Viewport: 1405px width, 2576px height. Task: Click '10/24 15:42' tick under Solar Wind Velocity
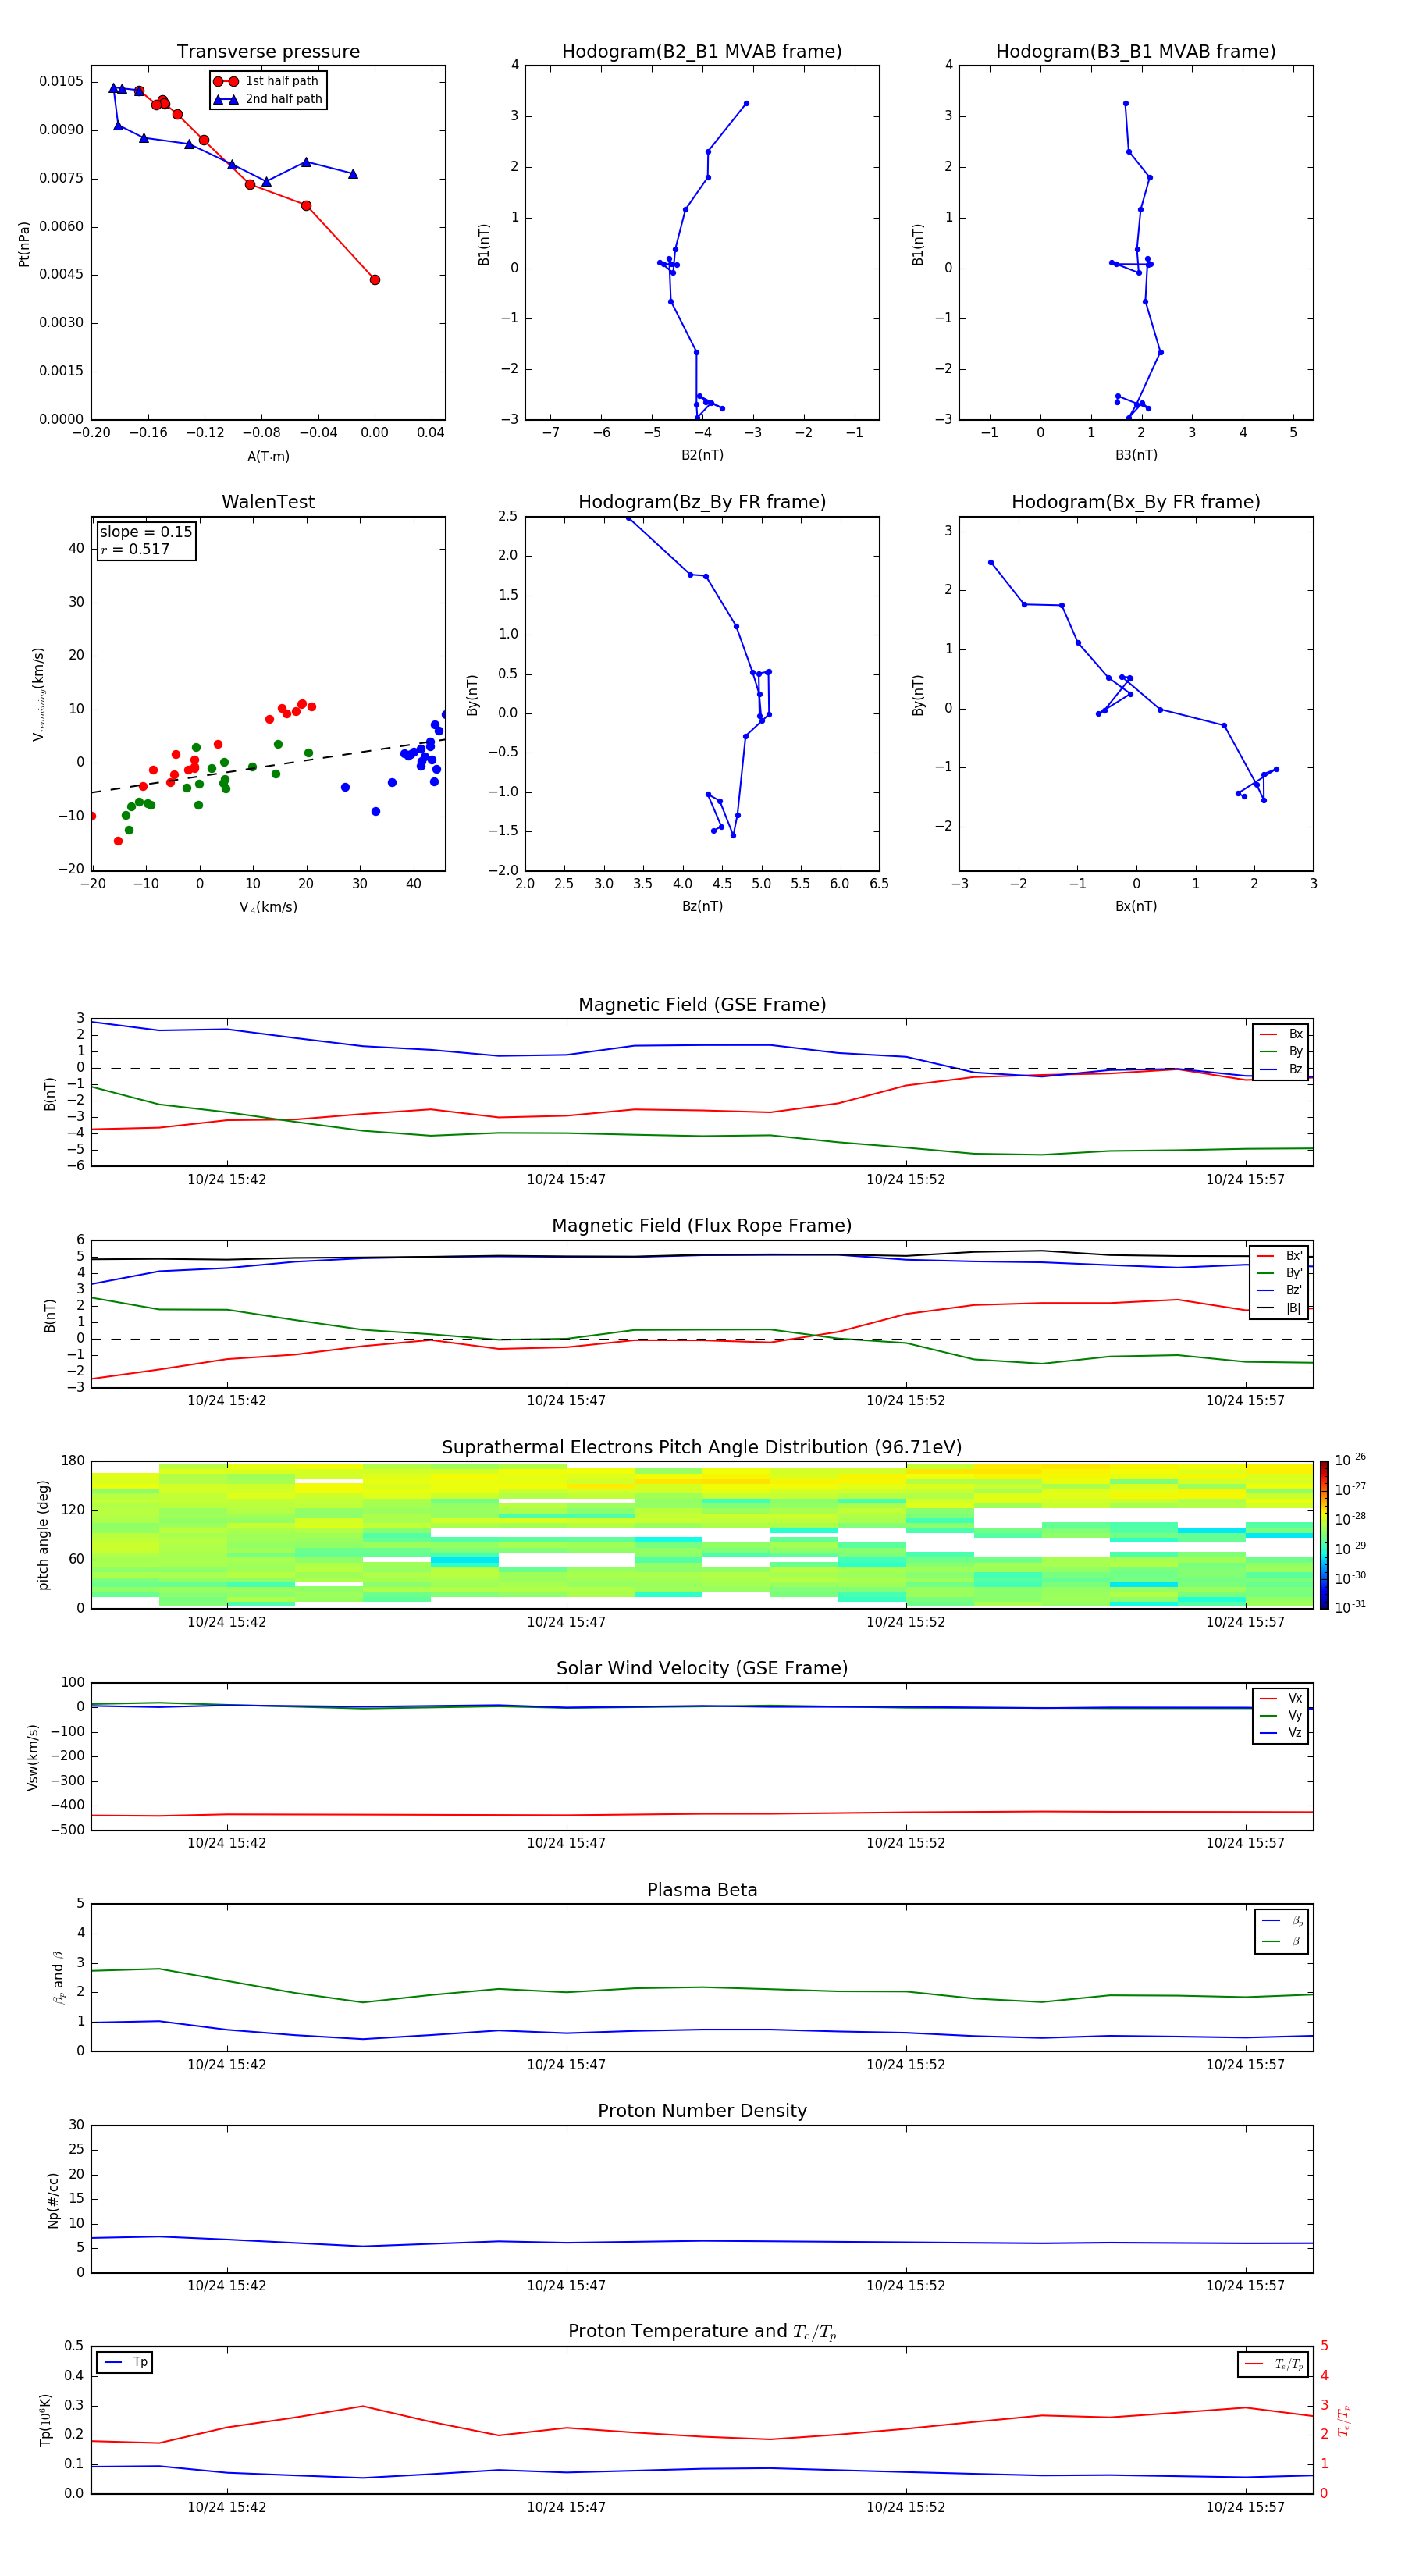tap(227, 1843)
